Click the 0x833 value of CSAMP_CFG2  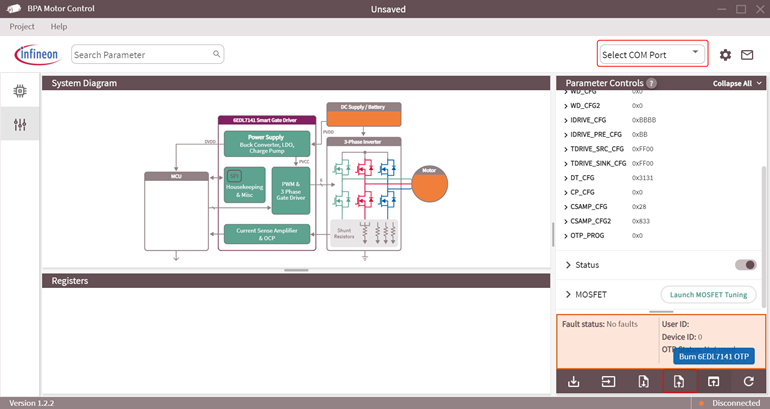[x=640, y=221]
